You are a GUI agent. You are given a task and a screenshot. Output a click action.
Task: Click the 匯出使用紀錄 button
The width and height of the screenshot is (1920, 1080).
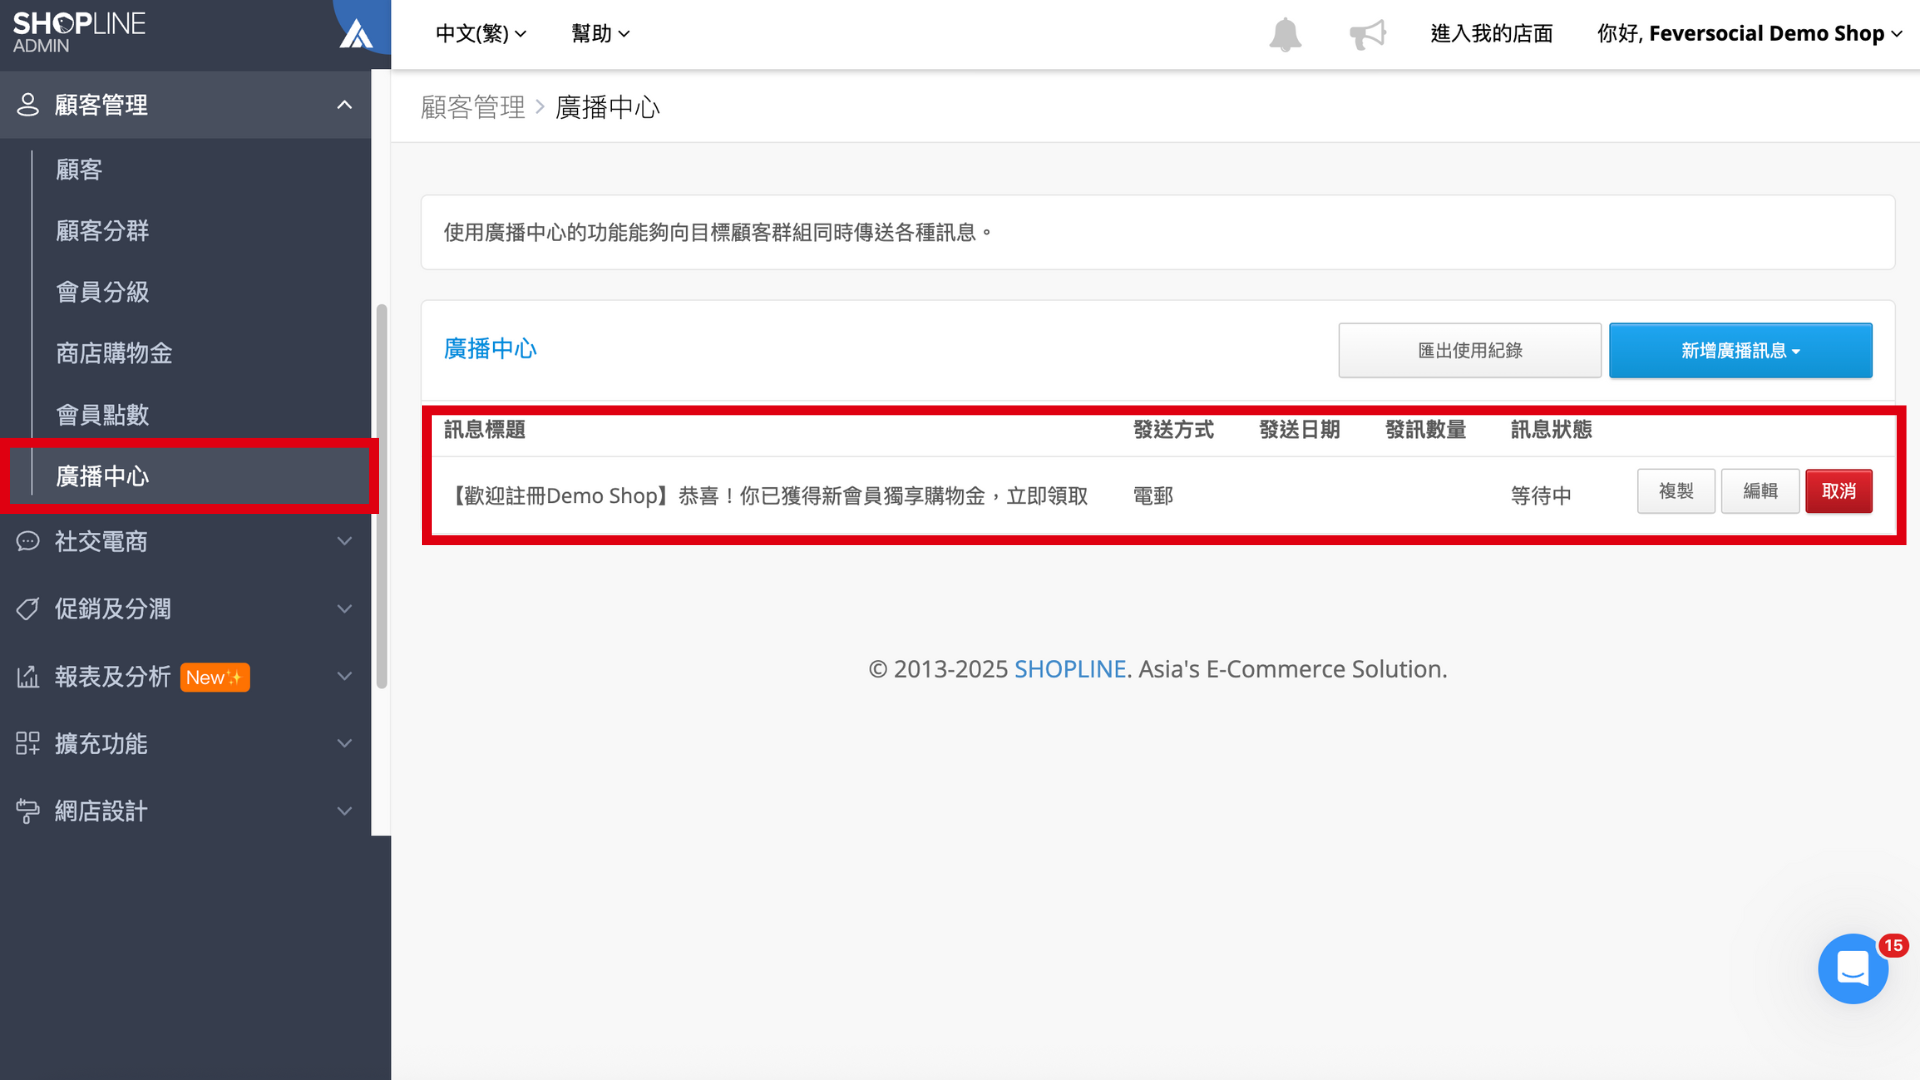[1469, 351]
